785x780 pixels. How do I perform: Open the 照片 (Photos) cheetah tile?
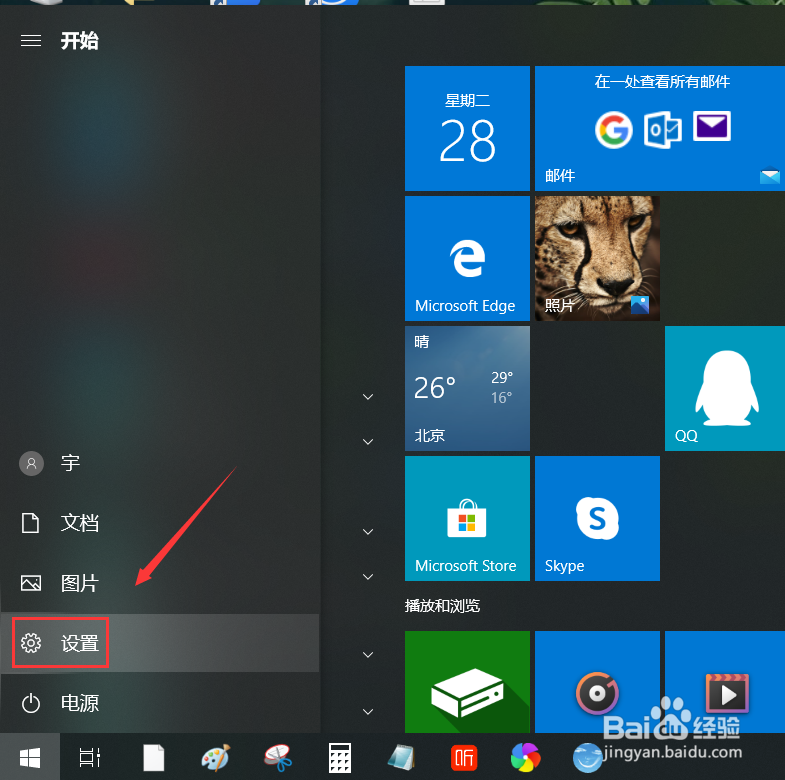pyautogui.click(x=597, y=258)
